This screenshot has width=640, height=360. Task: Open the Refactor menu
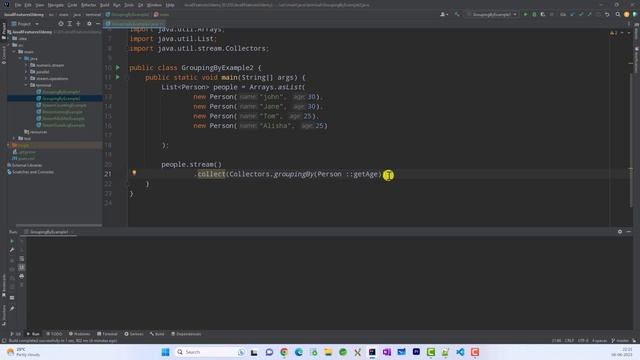coord(88,5)
